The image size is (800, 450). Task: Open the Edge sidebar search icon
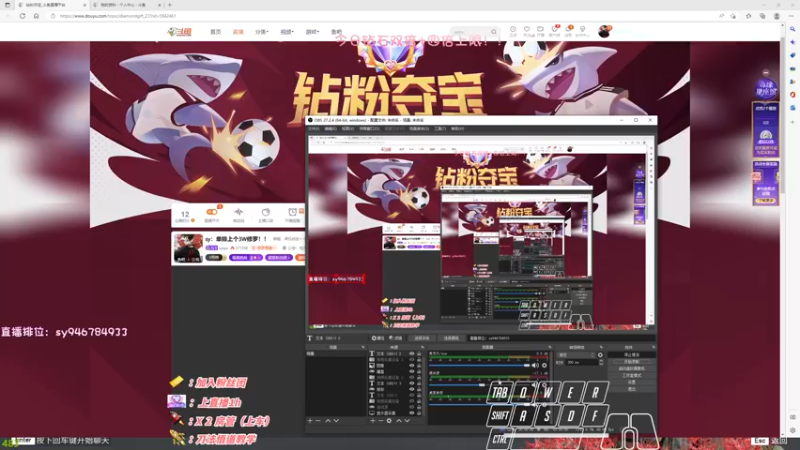pyautogui.click(x=792, y=30)
